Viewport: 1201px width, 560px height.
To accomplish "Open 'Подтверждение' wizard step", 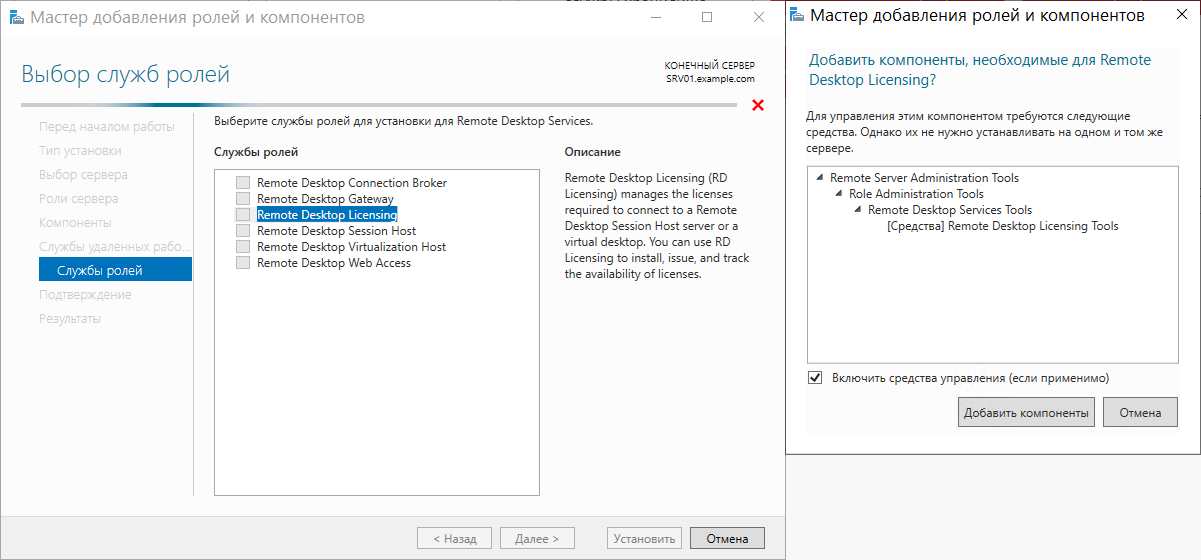I will click(85, 295).
